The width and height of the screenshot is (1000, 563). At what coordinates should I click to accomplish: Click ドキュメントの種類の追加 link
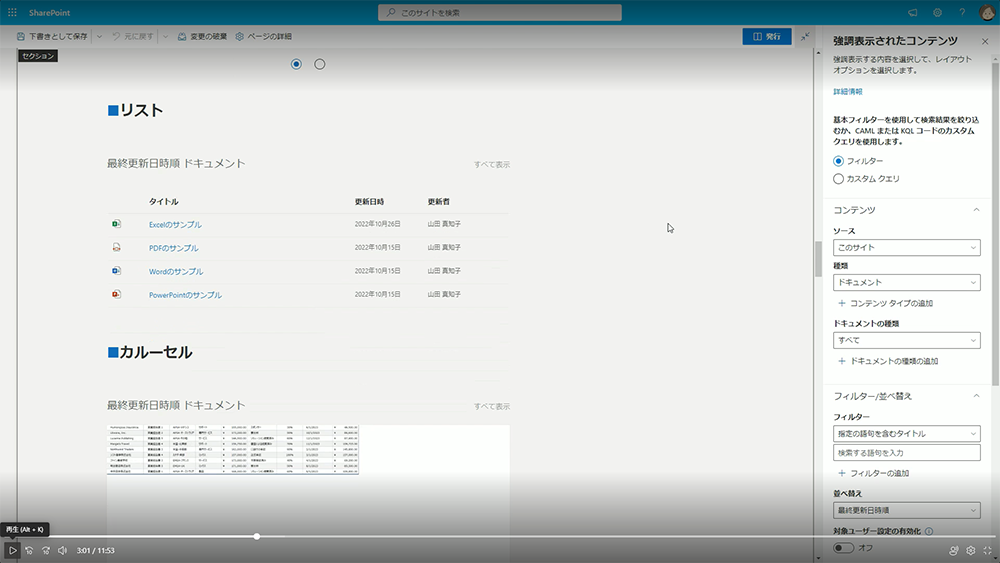click(894, 361)
